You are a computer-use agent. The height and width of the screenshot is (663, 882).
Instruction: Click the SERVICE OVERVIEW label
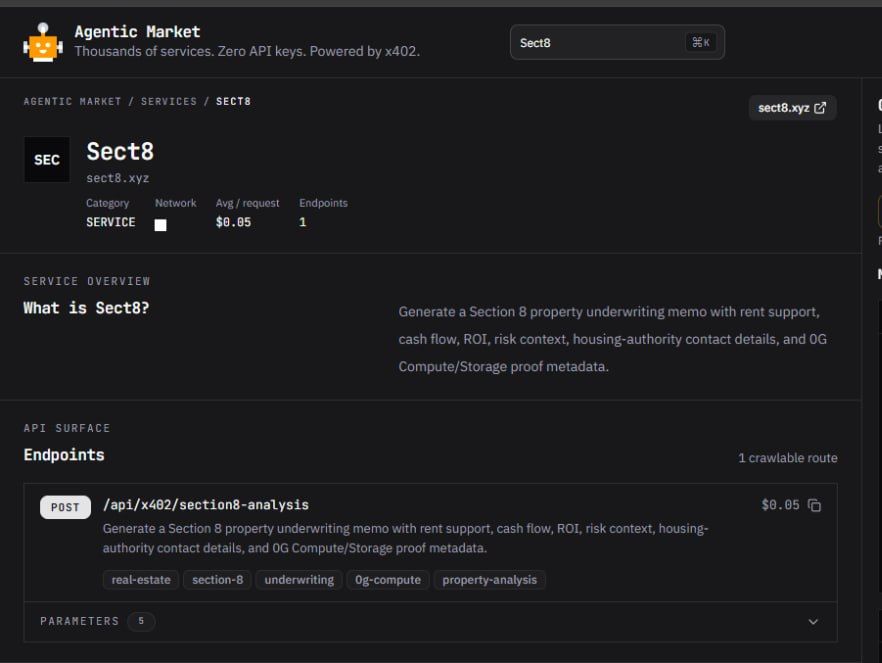(x=87, y=281)
